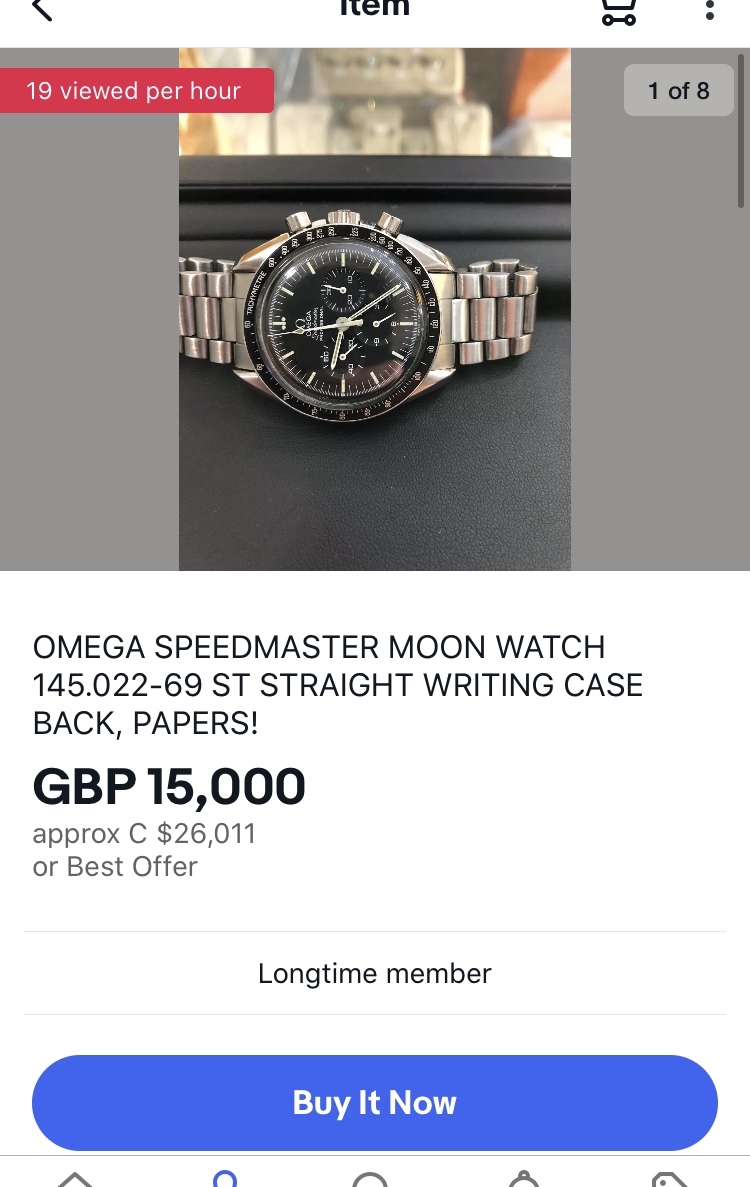
Task: Select the 'or Best Offer' text
Action: (x=115, y=866)
